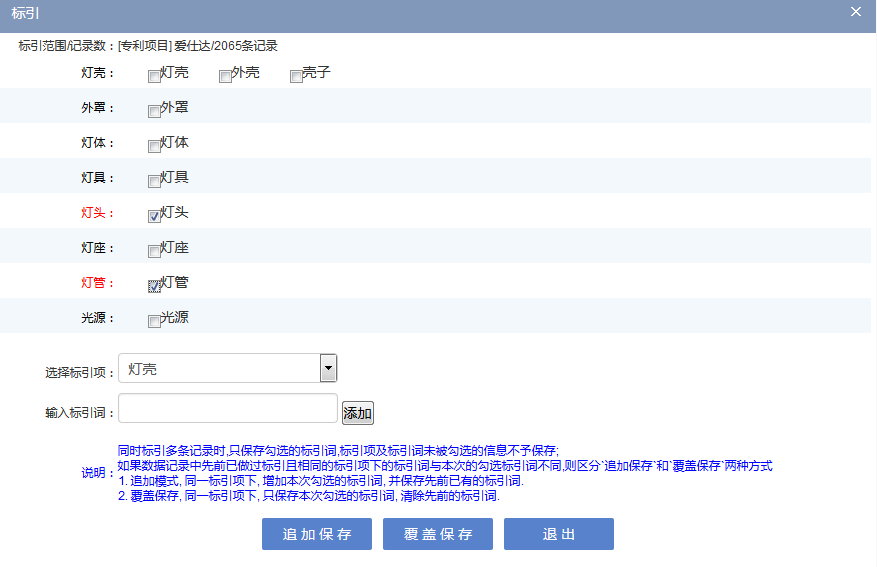Tick the 灯座 checkbox

pos(154,252)
